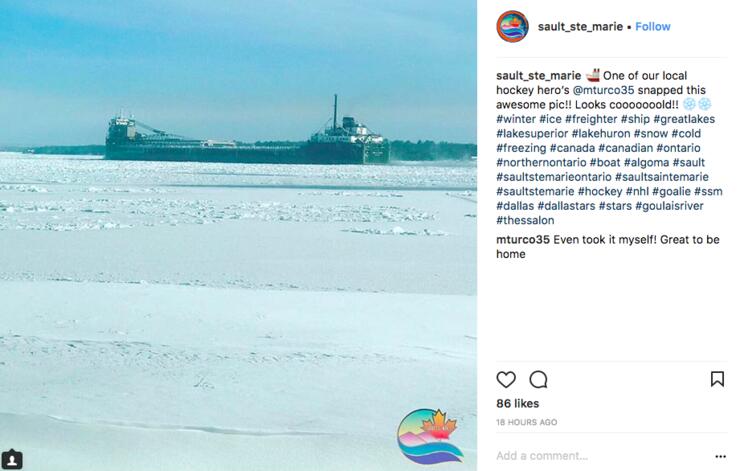Open the #lakesuperior hashtag
This screenshot has height=471, width=740.
click(x=532, y=134)
